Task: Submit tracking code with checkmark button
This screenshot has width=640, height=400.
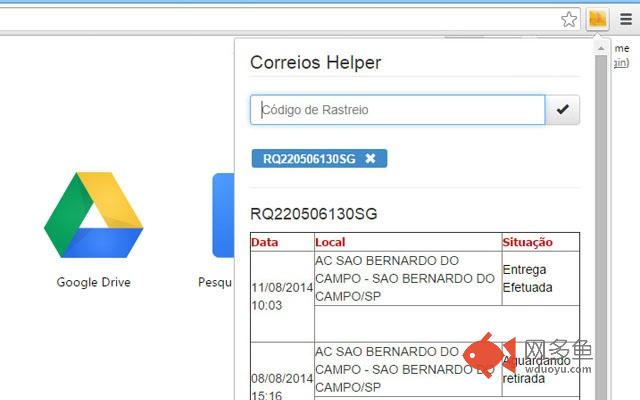Action: point(563,110)
